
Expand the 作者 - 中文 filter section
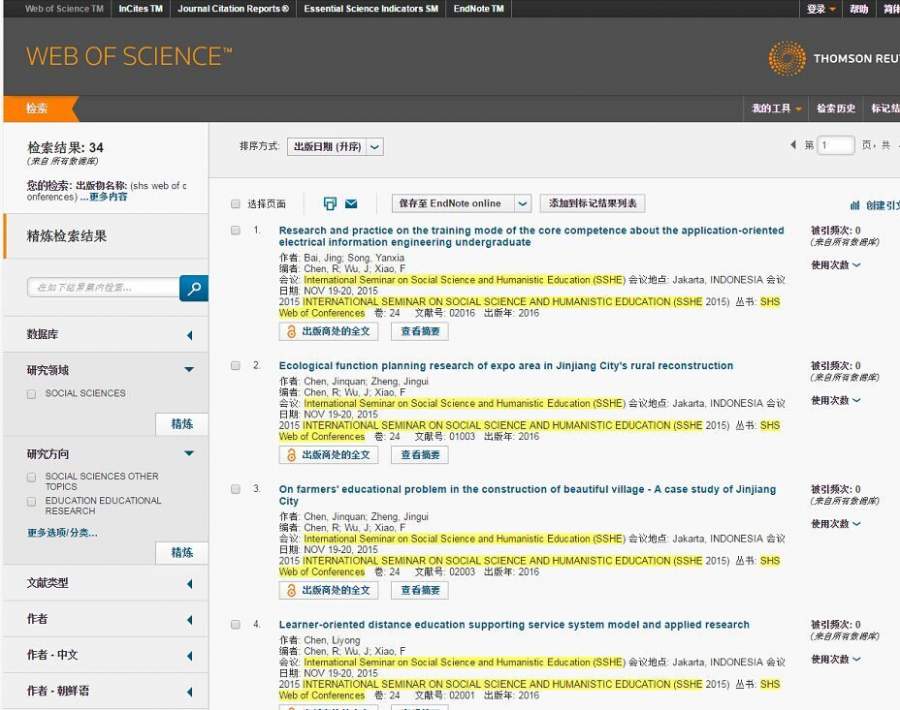point(189,656)
